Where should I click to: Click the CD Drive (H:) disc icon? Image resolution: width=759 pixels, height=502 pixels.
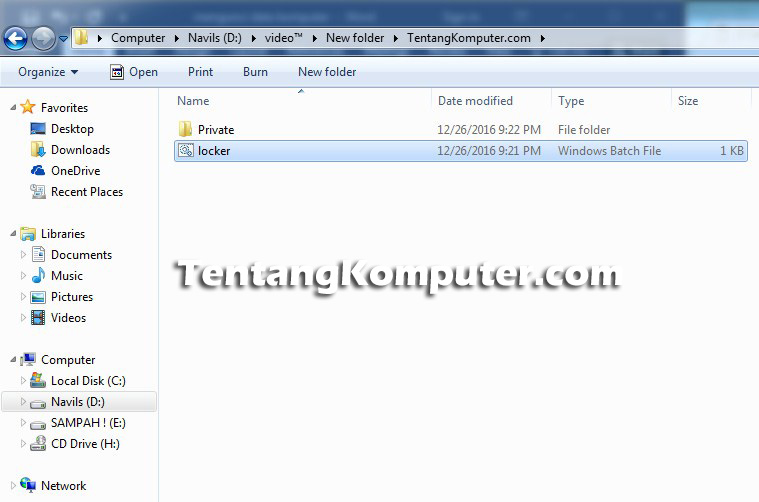38,443
